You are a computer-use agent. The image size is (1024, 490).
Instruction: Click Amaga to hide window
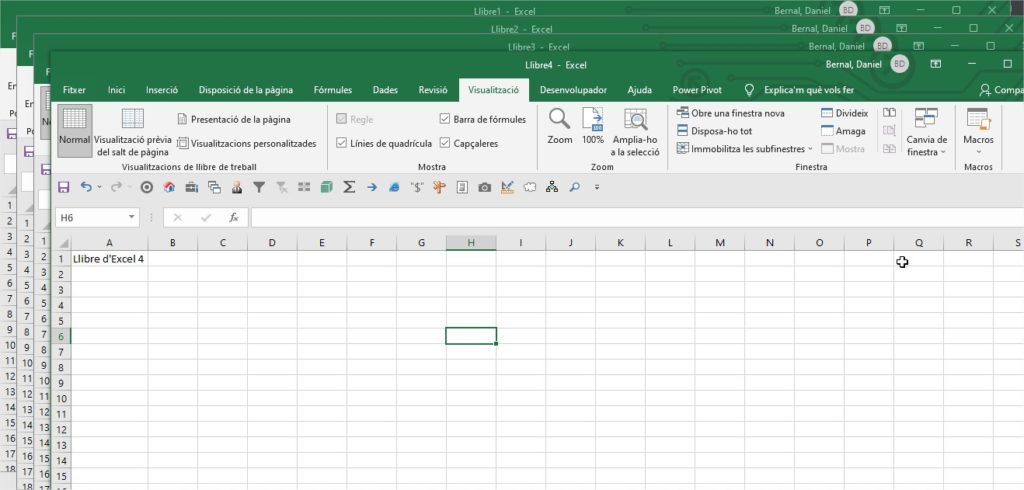click(843, 131)
